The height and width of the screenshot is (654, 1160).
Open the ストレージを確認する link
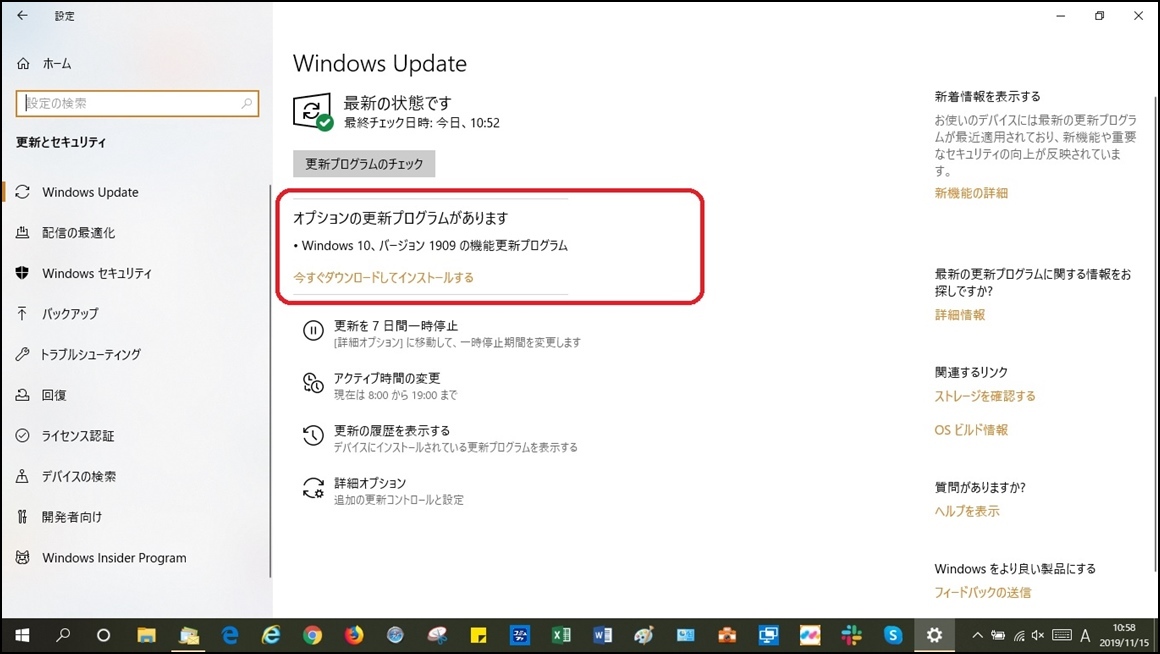tap(985, 397)
